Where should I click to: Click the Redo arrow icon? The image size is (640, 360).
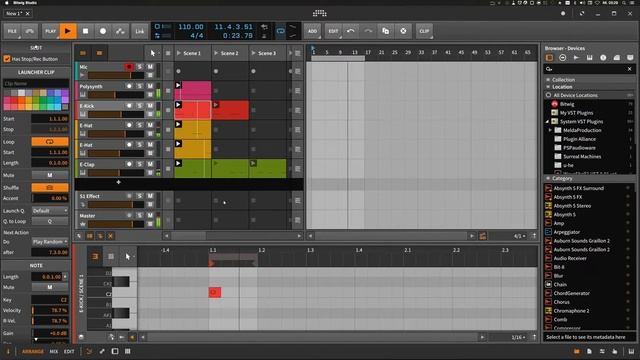click(368, 31)
